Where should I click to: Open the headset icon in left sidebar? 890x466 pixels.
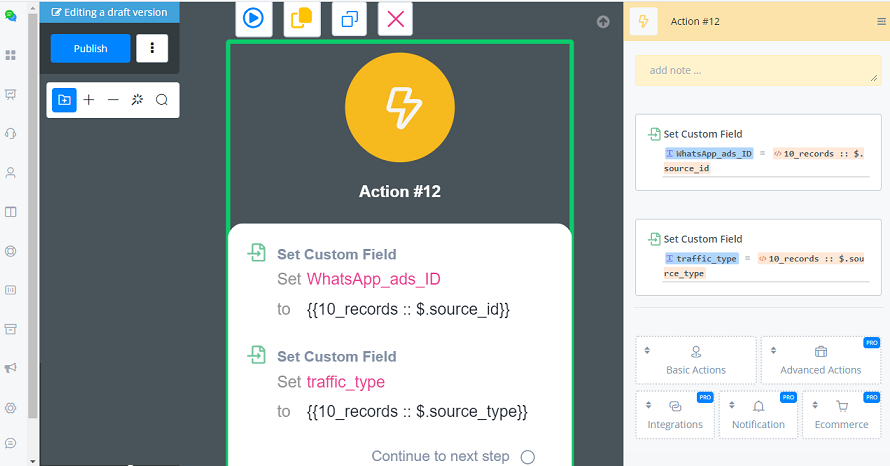[11, 133]
